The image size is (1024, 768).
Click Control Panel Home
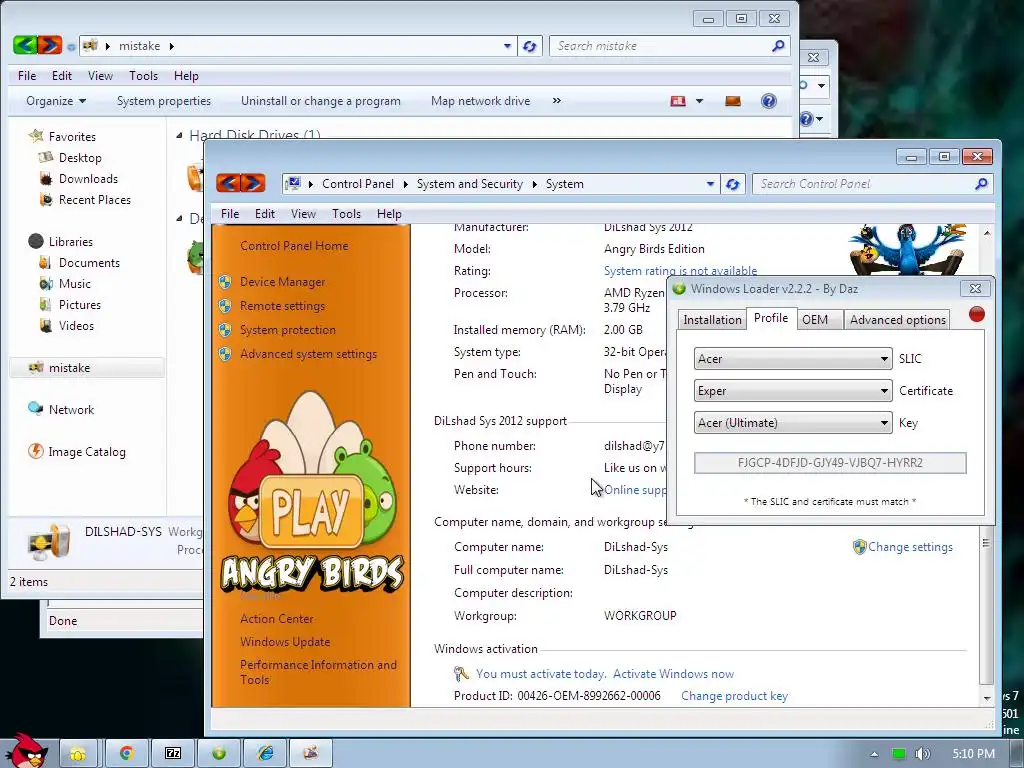(294, 246)
